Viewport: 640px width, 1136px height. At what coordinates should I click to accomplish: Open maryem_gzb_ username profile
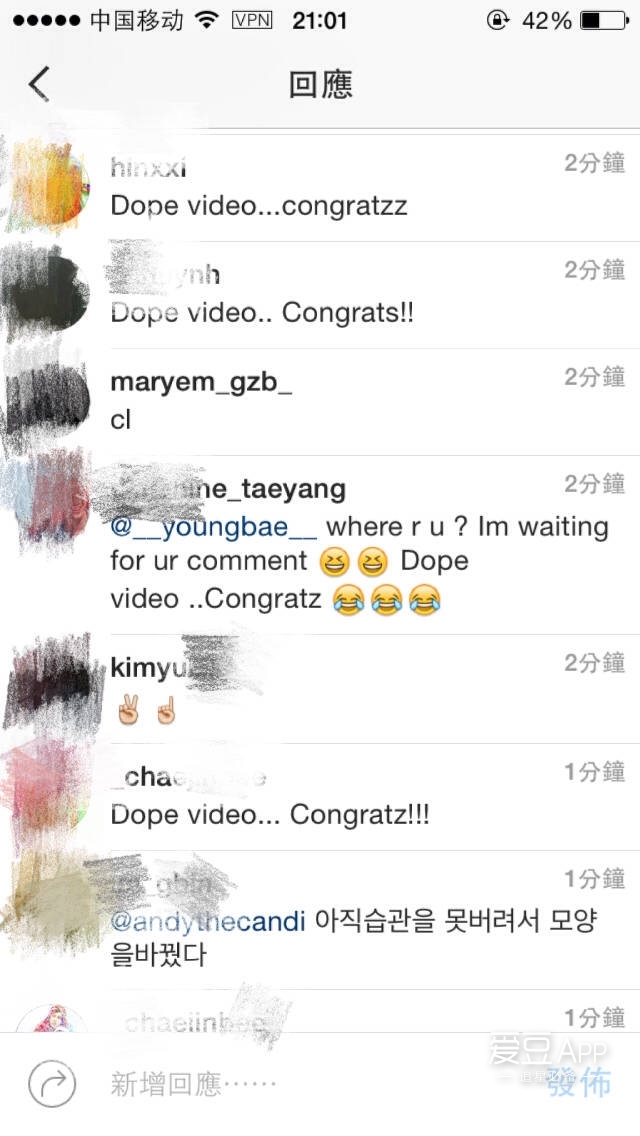click(x=201, y=382)
